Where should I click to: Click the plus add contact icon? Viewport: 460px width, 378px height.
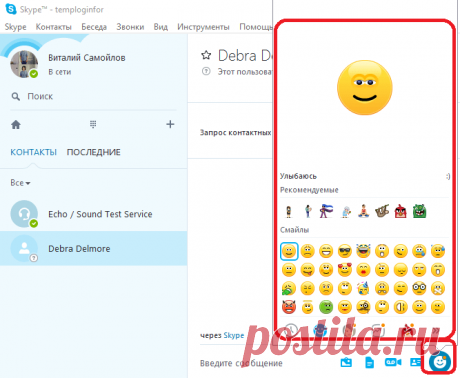(x=170, y=124)
